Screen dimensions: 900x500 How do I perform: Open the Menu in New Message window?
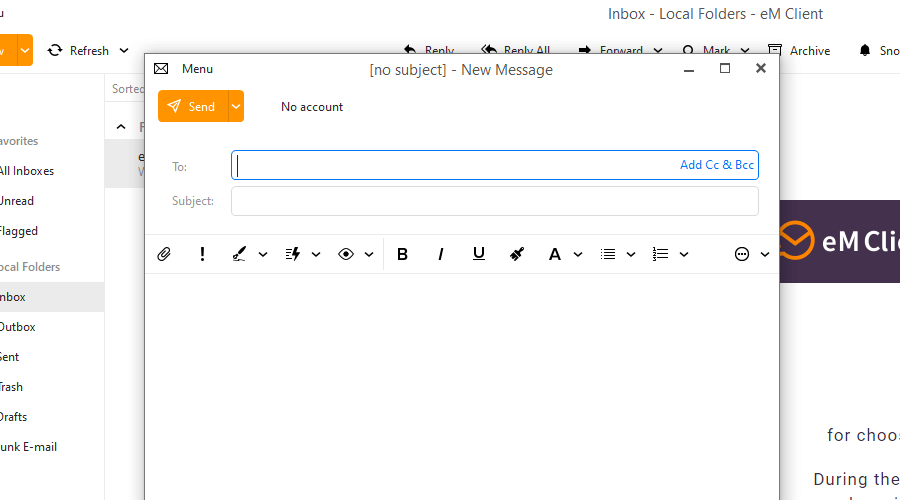tap(197, 69)
